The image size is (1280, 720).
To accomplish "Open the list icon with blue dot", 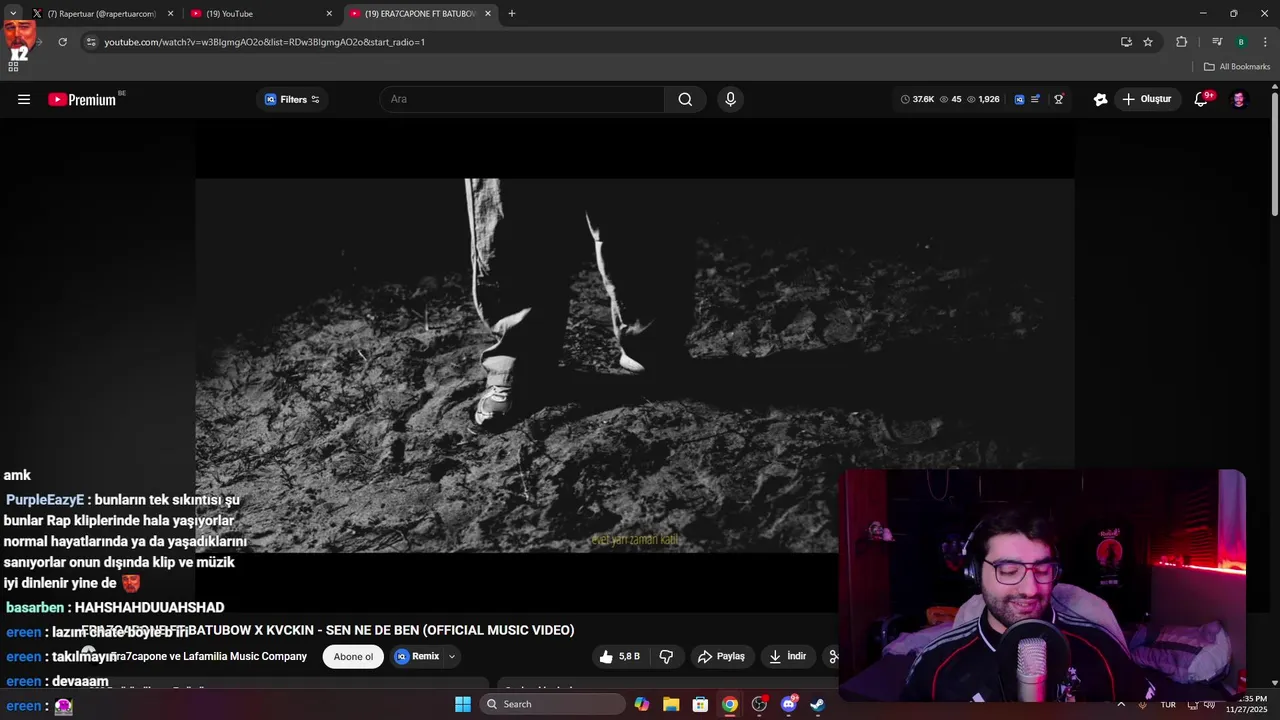I will pyautogui.click(x=1036, y=99).
